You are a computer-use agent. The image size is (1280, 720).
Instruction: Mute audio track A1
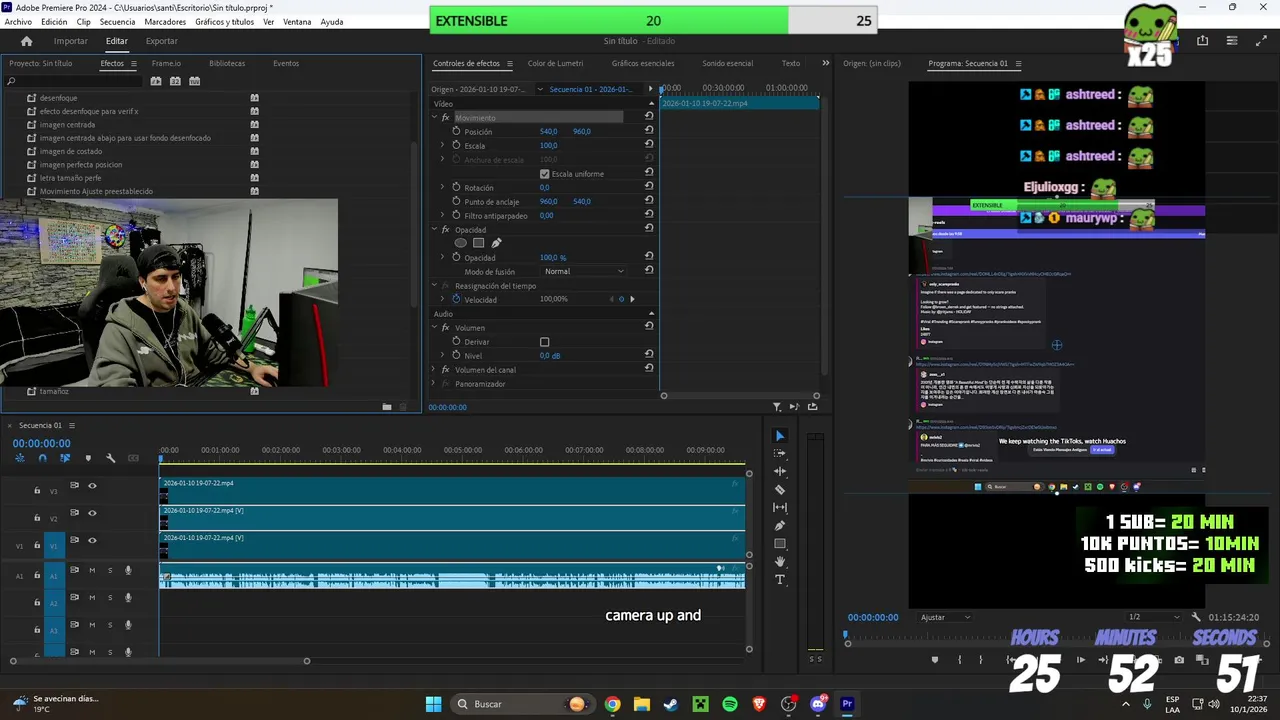pos(92,571)
